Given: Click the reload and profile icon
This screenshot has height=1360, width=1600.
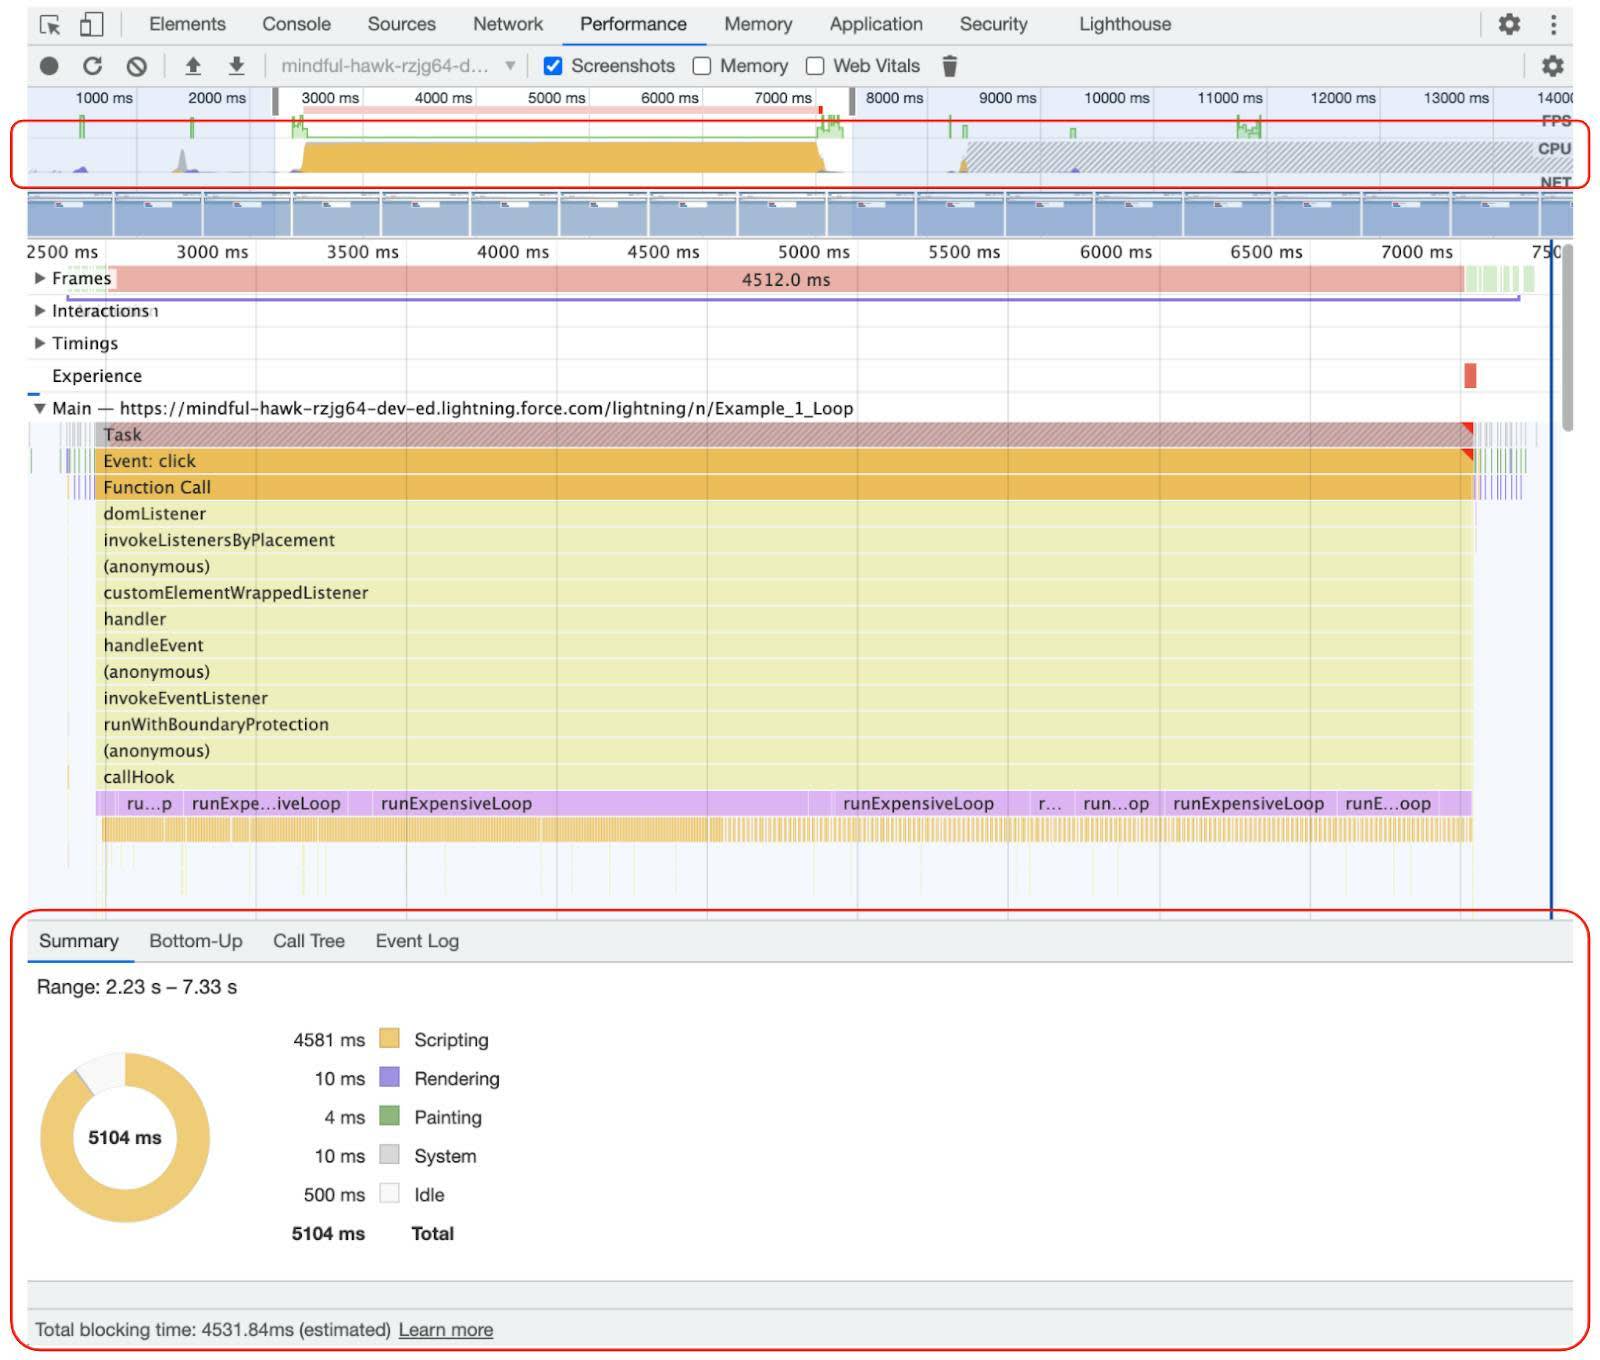Looking at the screenshot, I should 92,66.
